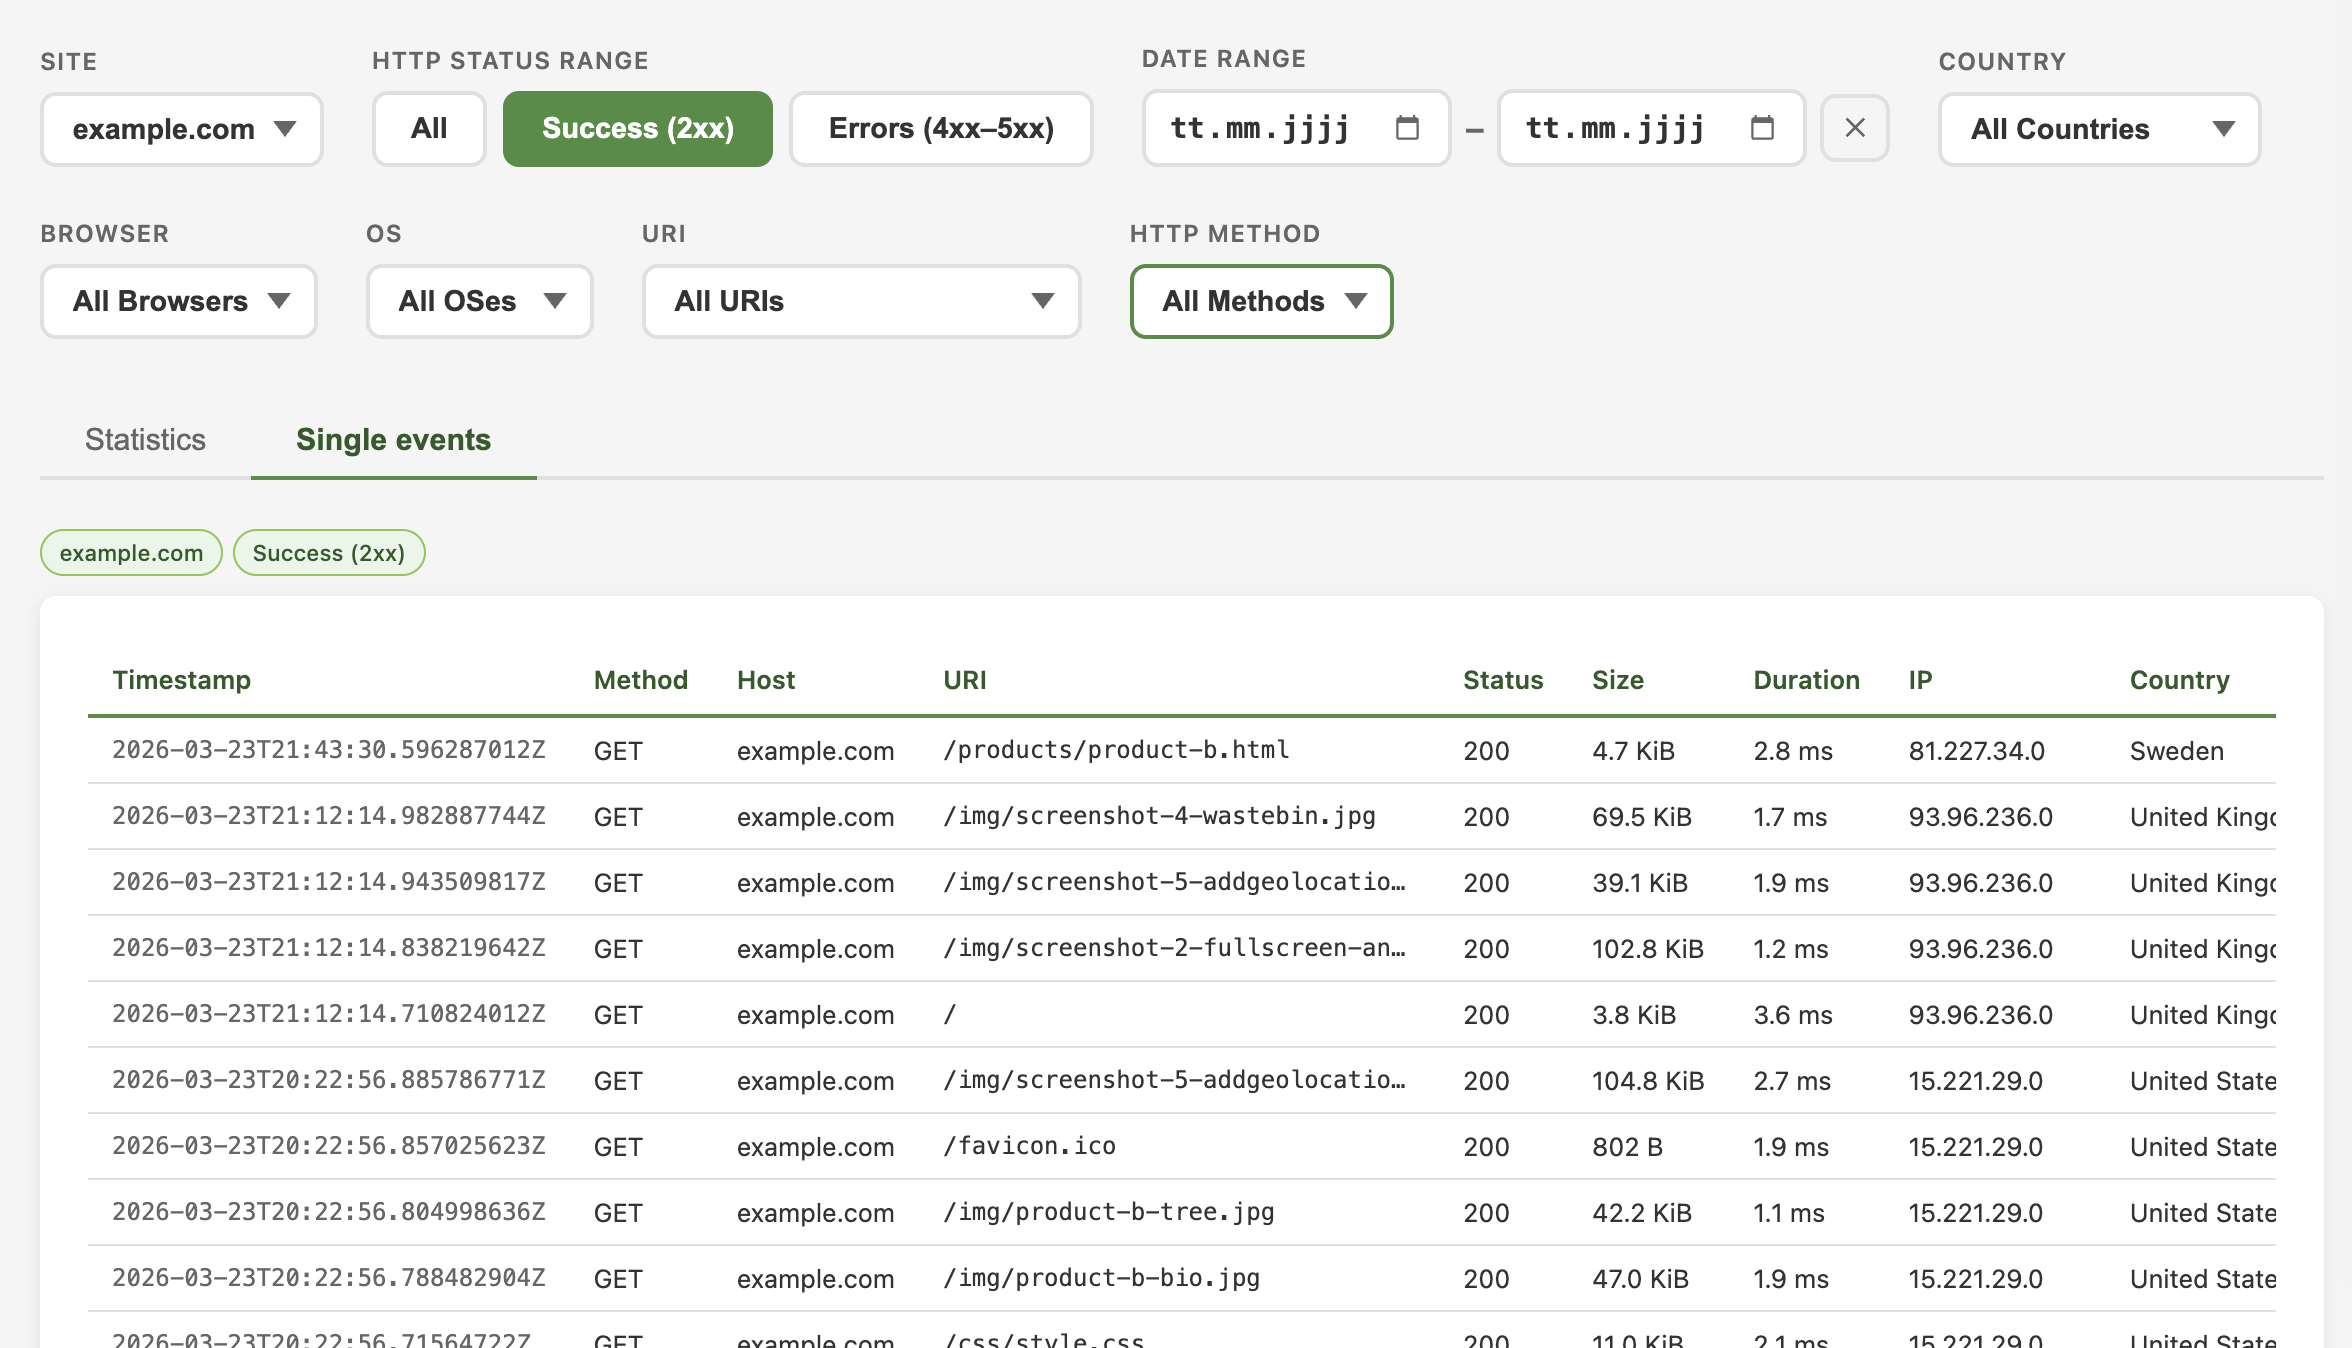Open calendar picker on start date field
Image resolution: width=2352 pixels, height=1348 pixels.
click(x=1407, y=128)
